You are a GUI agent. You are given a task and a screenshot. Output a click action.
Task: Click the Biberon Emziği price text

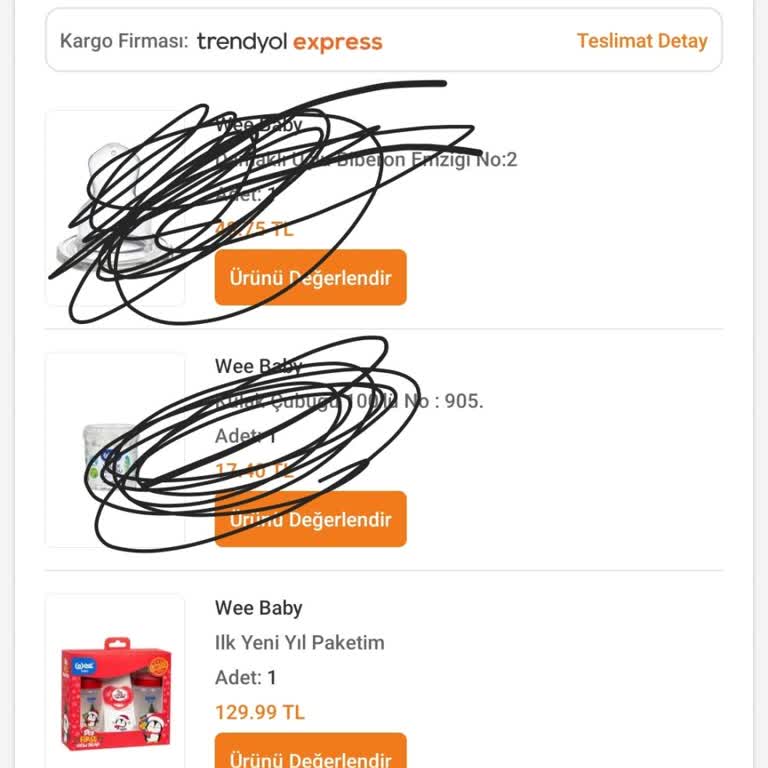click(x=254, y=229)
